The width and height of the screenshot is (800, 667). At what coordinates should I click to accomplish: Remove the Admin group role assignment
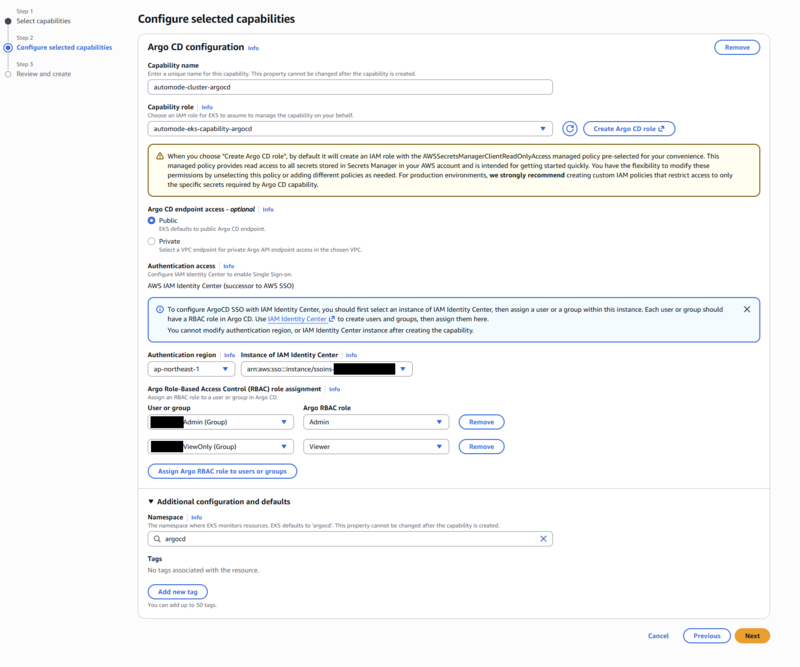(x=482, y=422)
